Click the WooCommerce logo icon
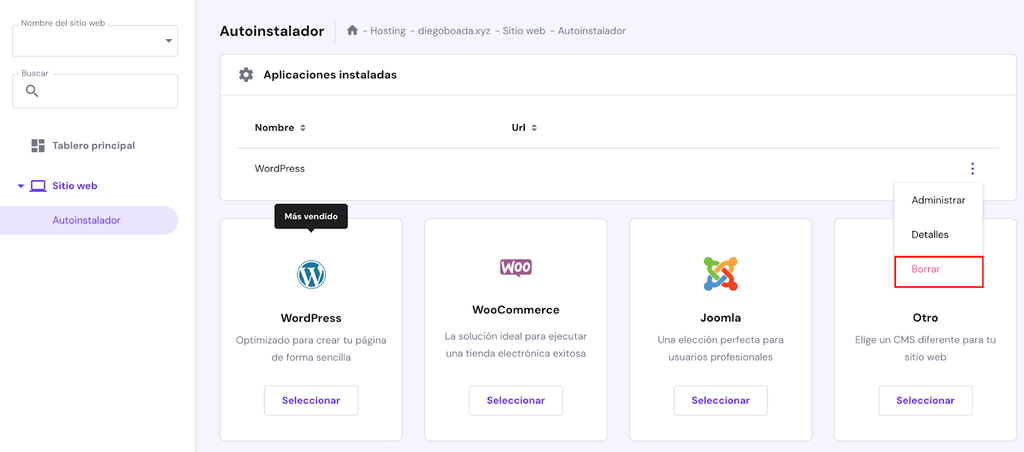 (516, 268)
